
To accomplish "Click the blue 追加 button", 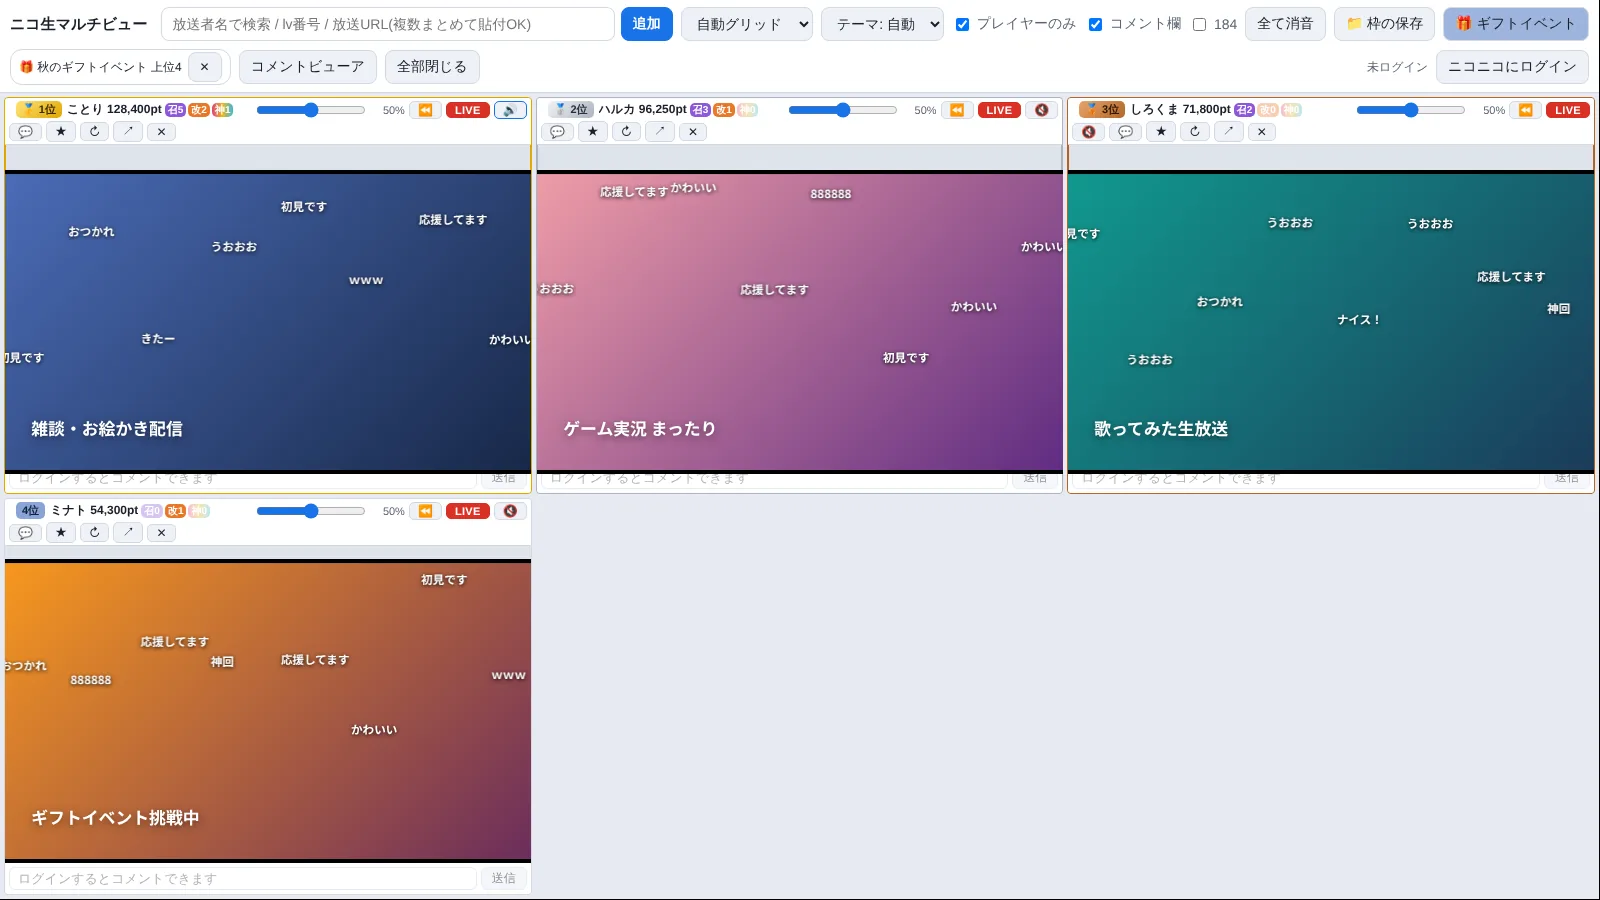I will (x=647, y=24).
